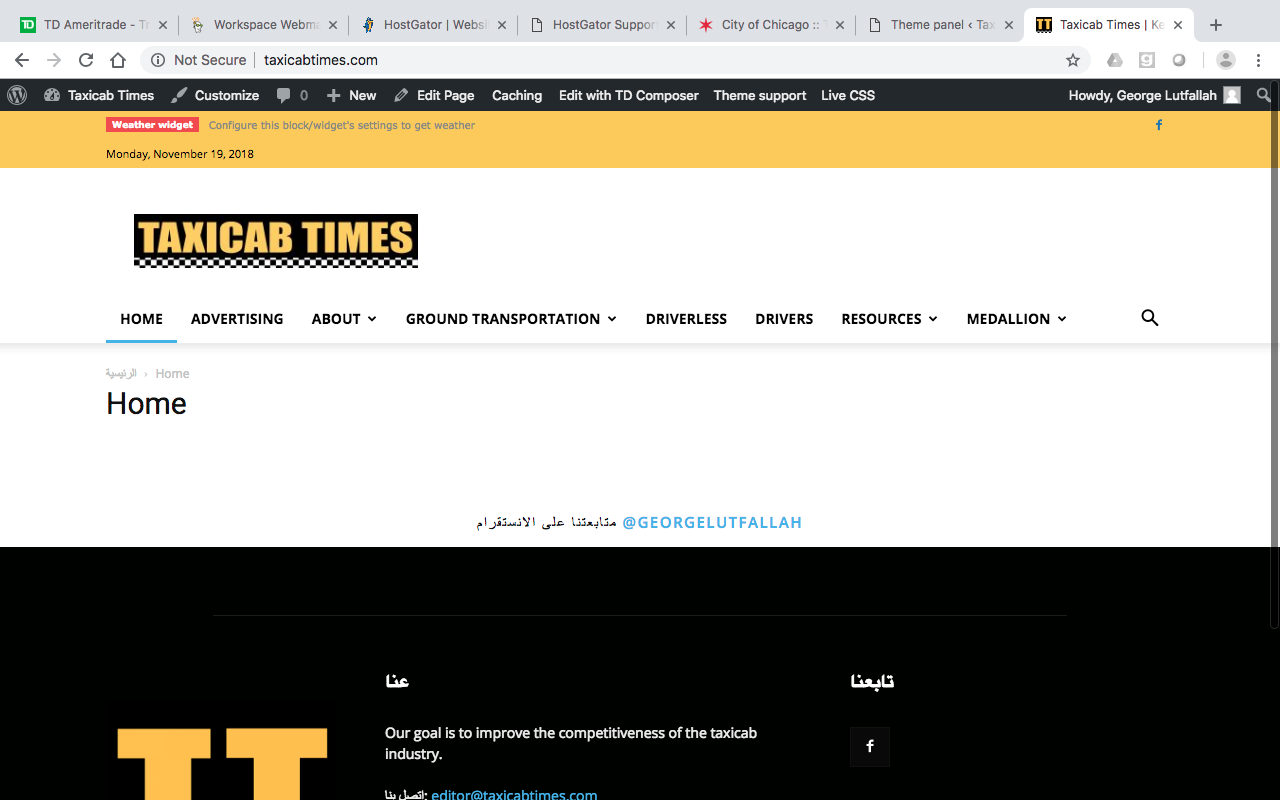Screen dimensions: 1280x800
Task: Switch to the City of Chicago tab
Action: pyautogui.click(x=771, y=25)
